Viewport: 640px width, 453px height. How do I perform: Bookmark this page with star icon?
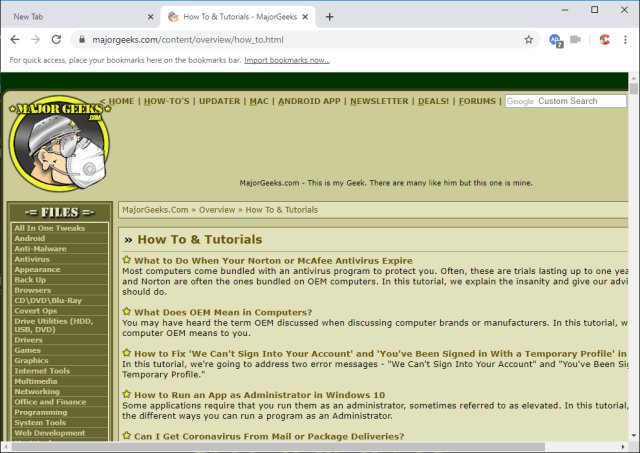(x=529, y=40)
